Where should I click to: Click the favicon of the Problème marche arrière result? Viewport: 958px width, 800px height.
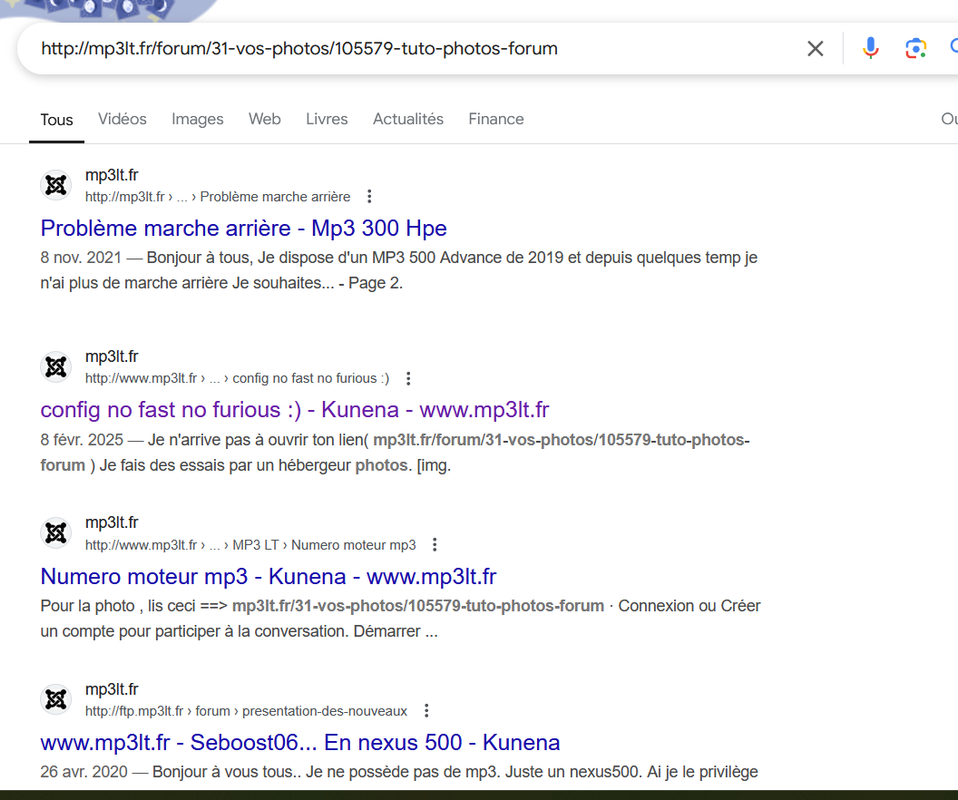[56, 185]
